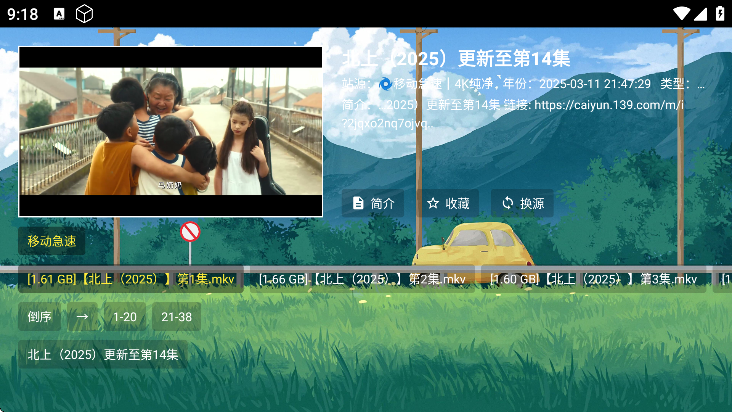Click the blue site source logo icon
This screenshot has height=412, width=732.
pyautogui.click(x=385, y=84)
